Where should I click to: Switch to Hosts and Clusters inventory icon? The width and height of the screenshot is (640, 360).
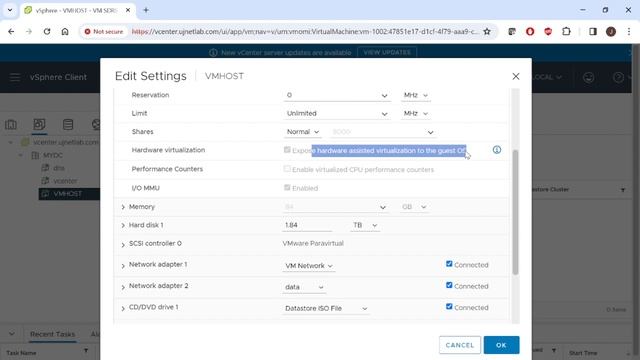11,124
